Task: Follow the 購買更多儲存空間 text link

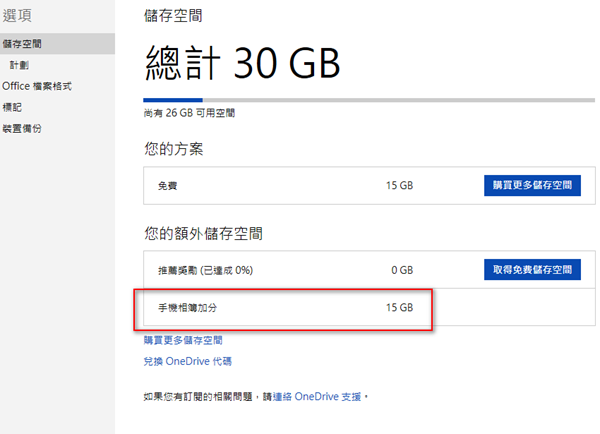Action: [x=183, y=341]
